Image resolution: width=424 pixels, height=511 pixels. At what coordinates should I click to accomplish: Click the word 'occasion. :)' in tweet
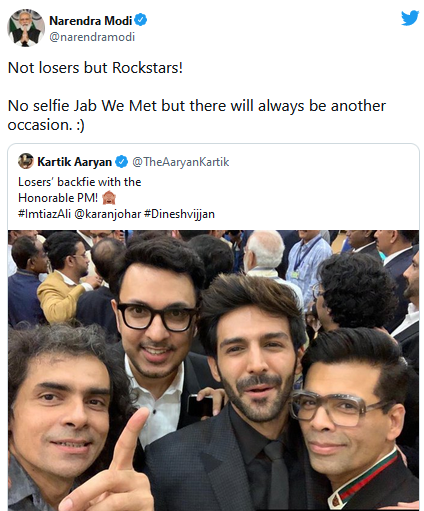click(x=46, y=125)
